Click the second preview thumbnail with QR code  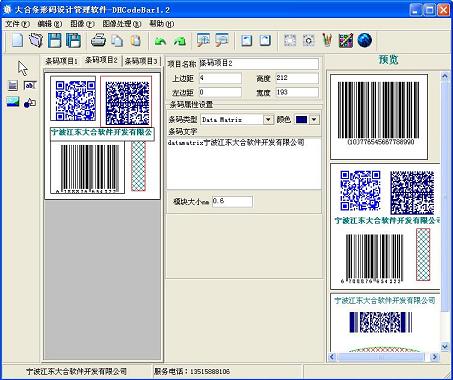point(385,226)
